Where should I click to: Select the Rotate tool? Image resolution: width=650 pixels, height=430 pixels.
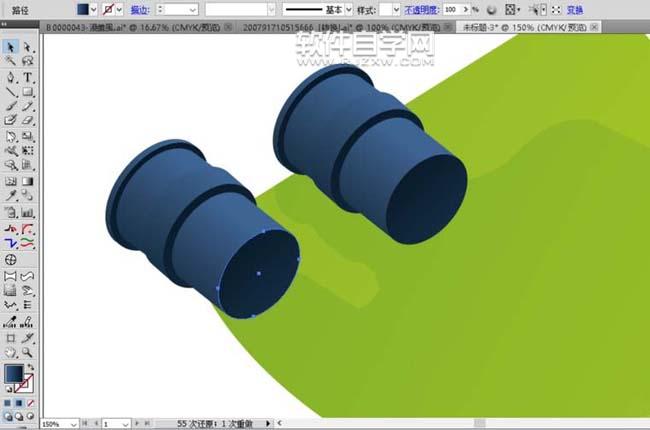click(x=11, y=136)
